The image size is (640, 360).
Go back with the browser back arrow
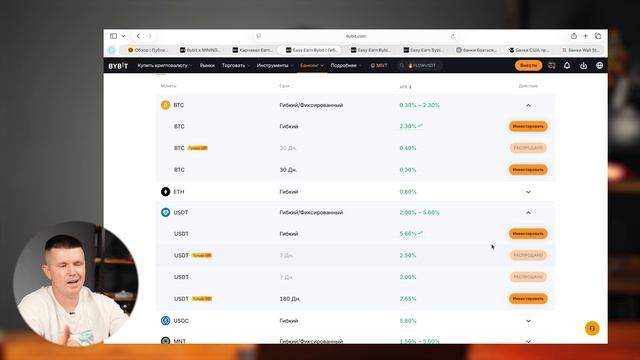point(138,36)
